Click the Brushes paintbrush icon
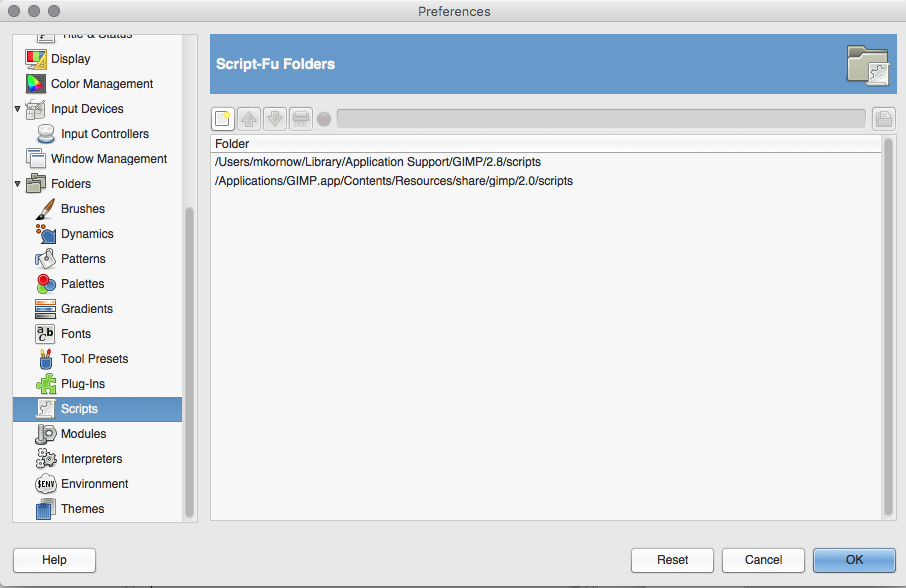The height and width of the screenshot is (588, 906). 46,209
